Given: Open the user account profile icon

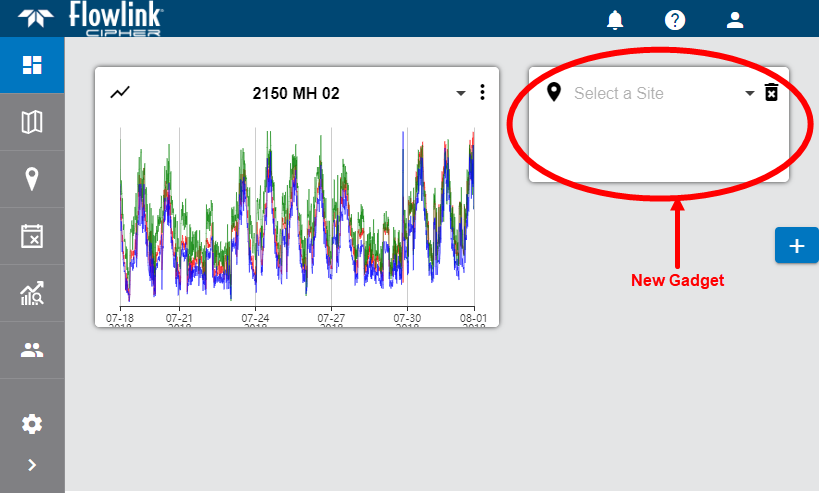Looking at the screenshot, I should [x=735, y=20].
